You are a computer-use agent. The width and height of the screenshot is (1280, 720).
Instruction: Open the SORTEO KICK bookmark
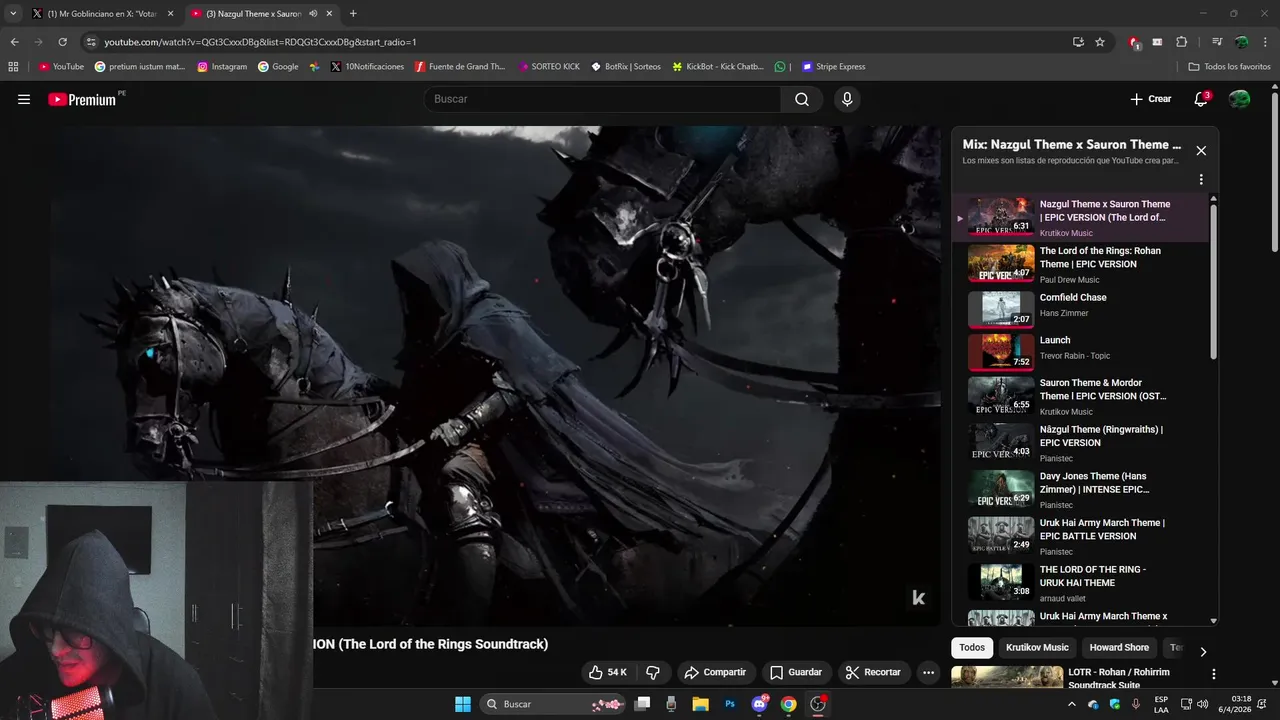(x=549, y=67)
